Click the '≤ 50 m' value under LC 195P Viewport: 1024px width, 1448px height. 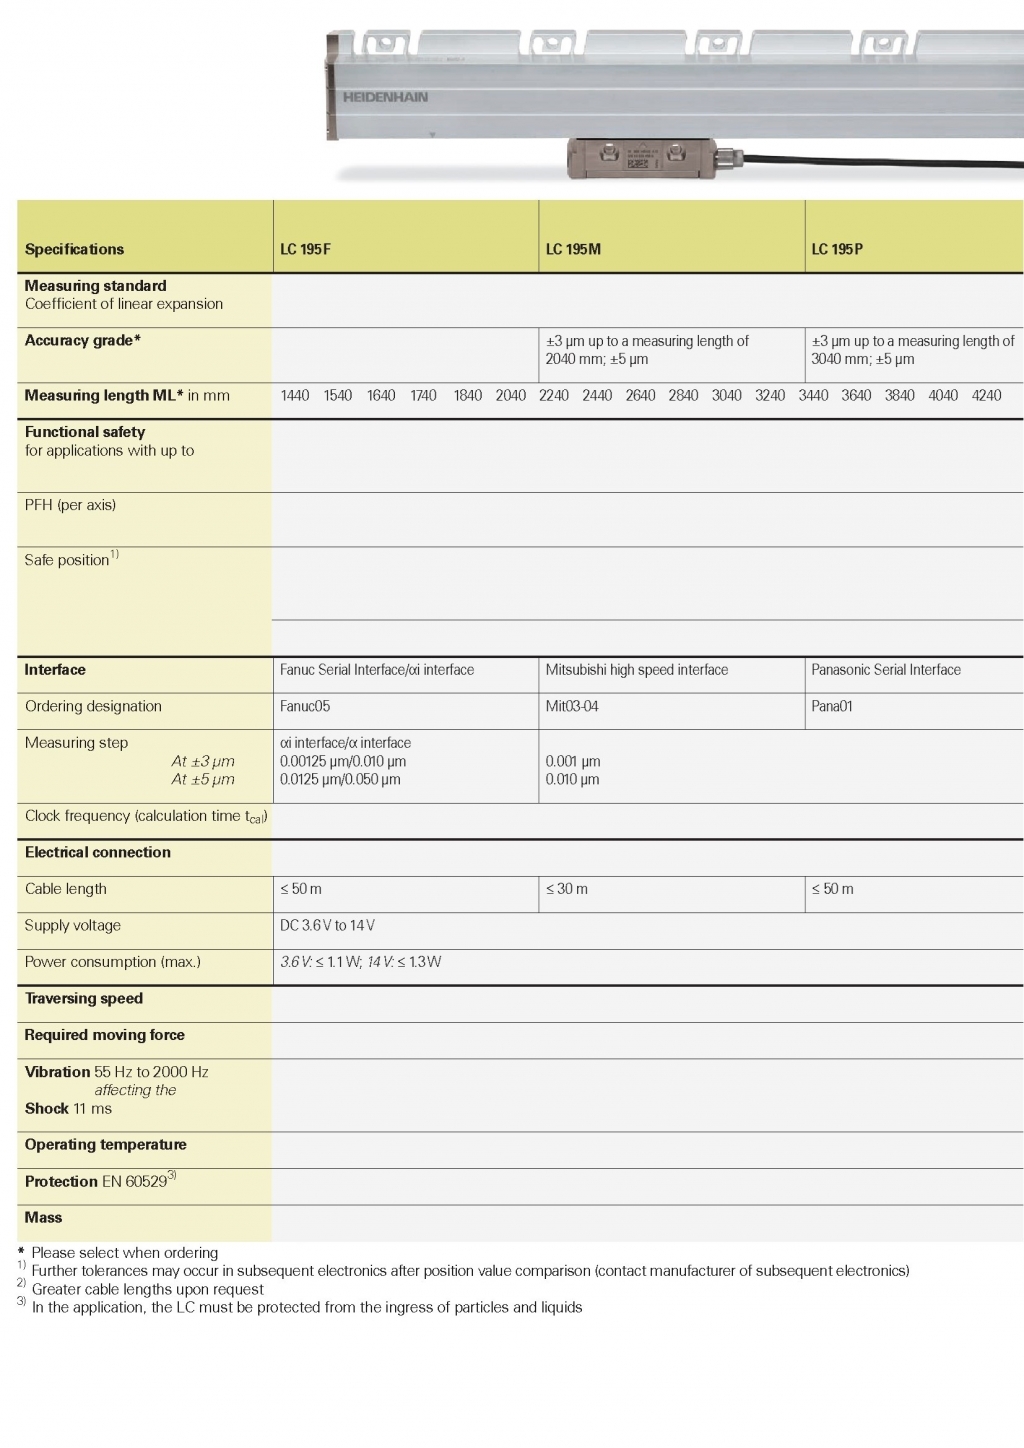coord(833,889)
